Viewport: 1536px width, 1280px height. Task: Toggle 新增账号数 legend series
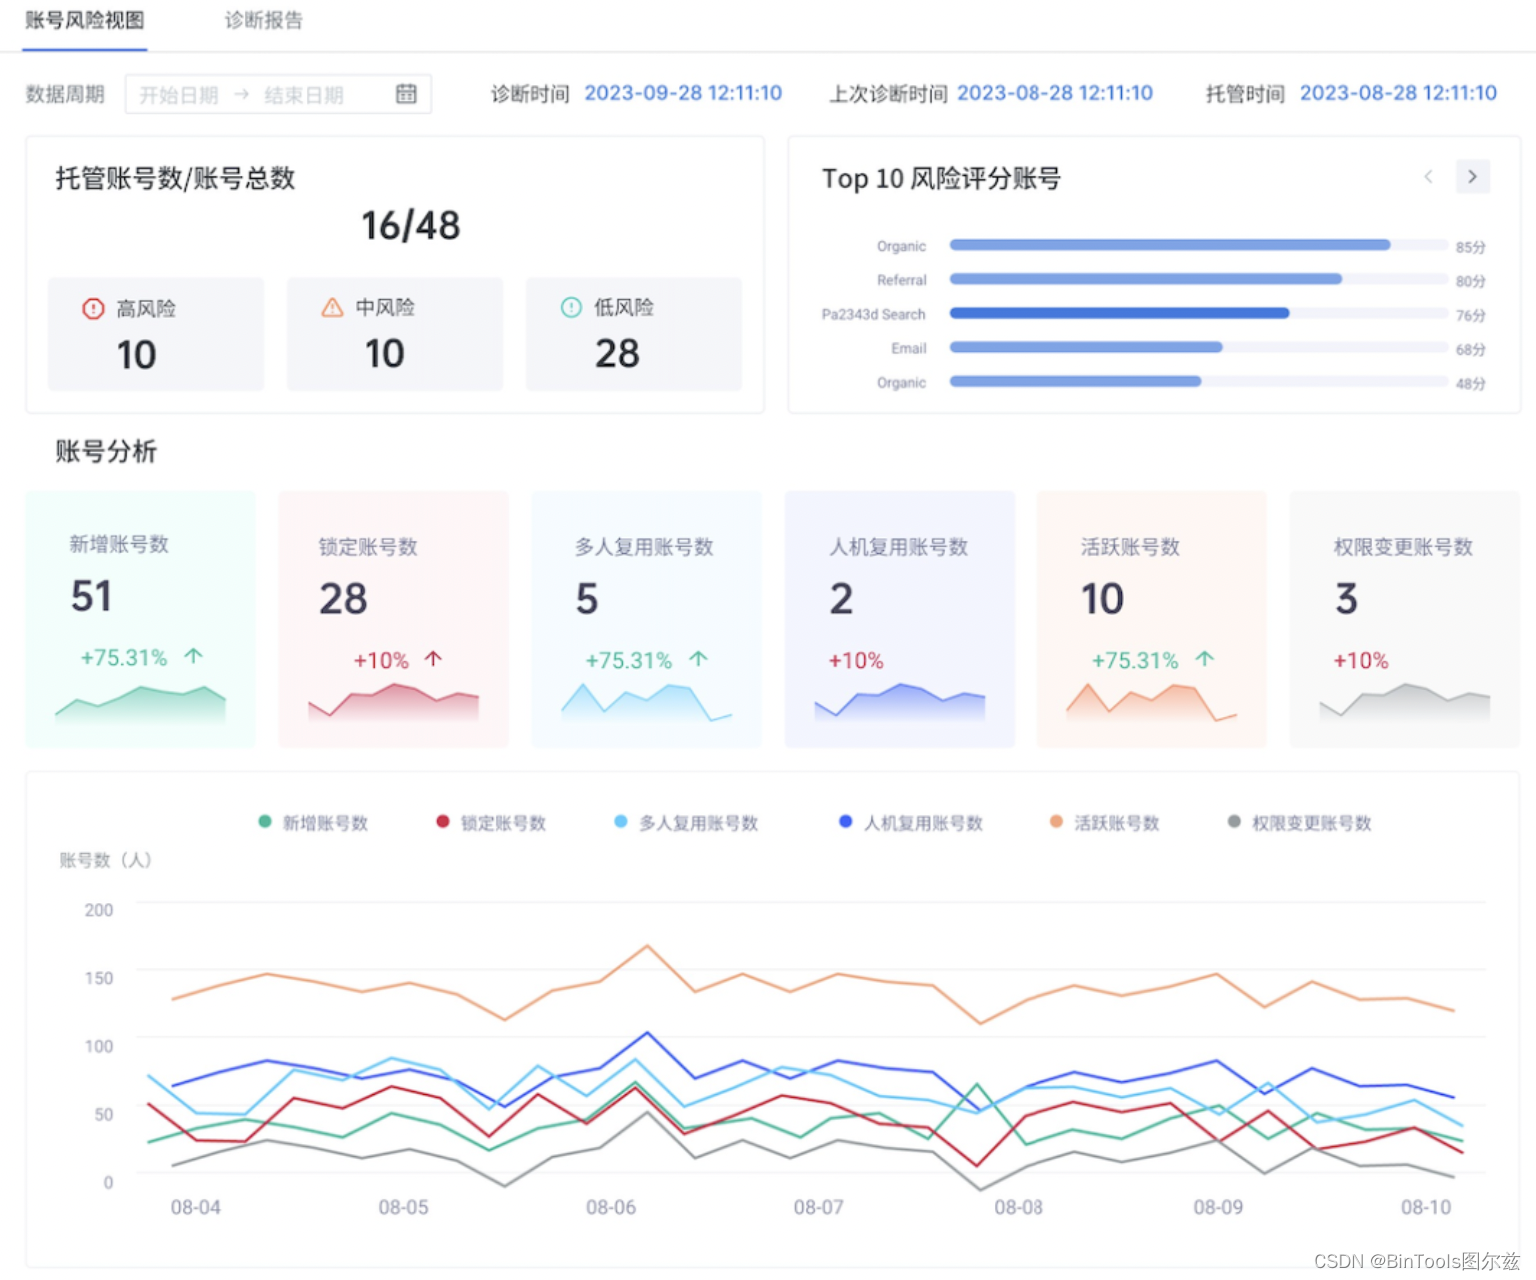point(313,823)
